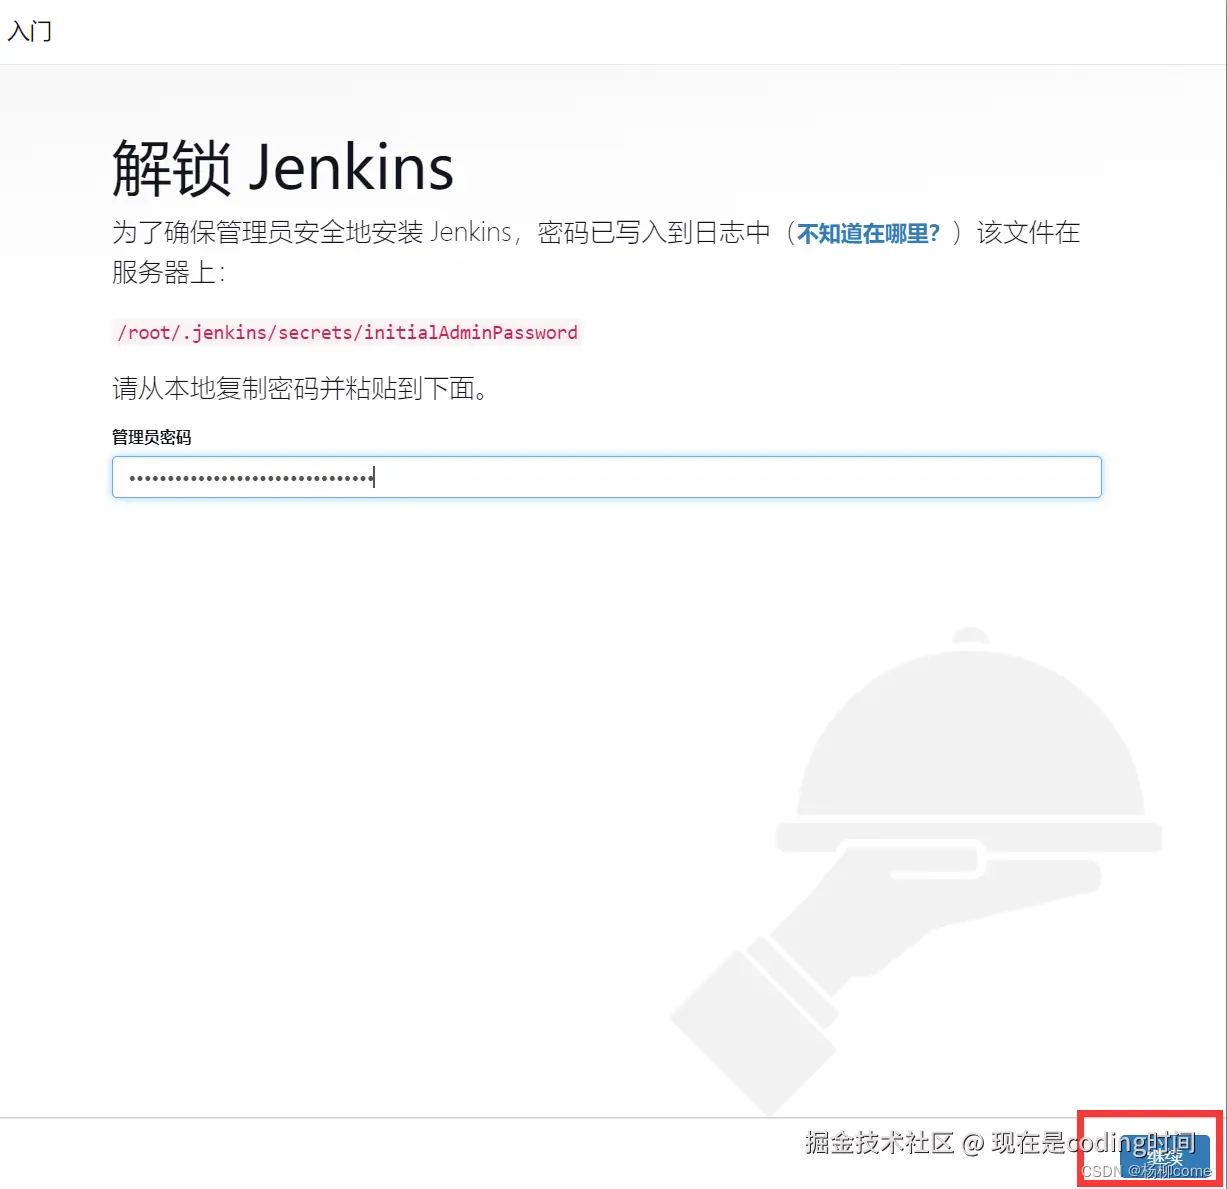Click the '请从本地复制密码并粘贴到下面。' instruction text
This screenshot has height=1189, width=1227.
click(x=301, y=388)
